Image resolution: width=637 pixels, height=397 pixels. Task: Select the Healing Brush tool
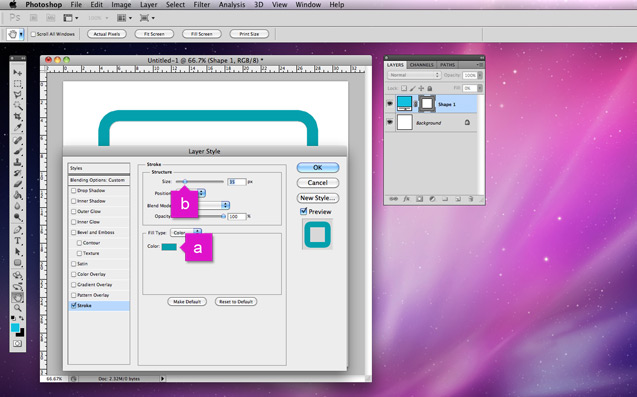(17, 140)
